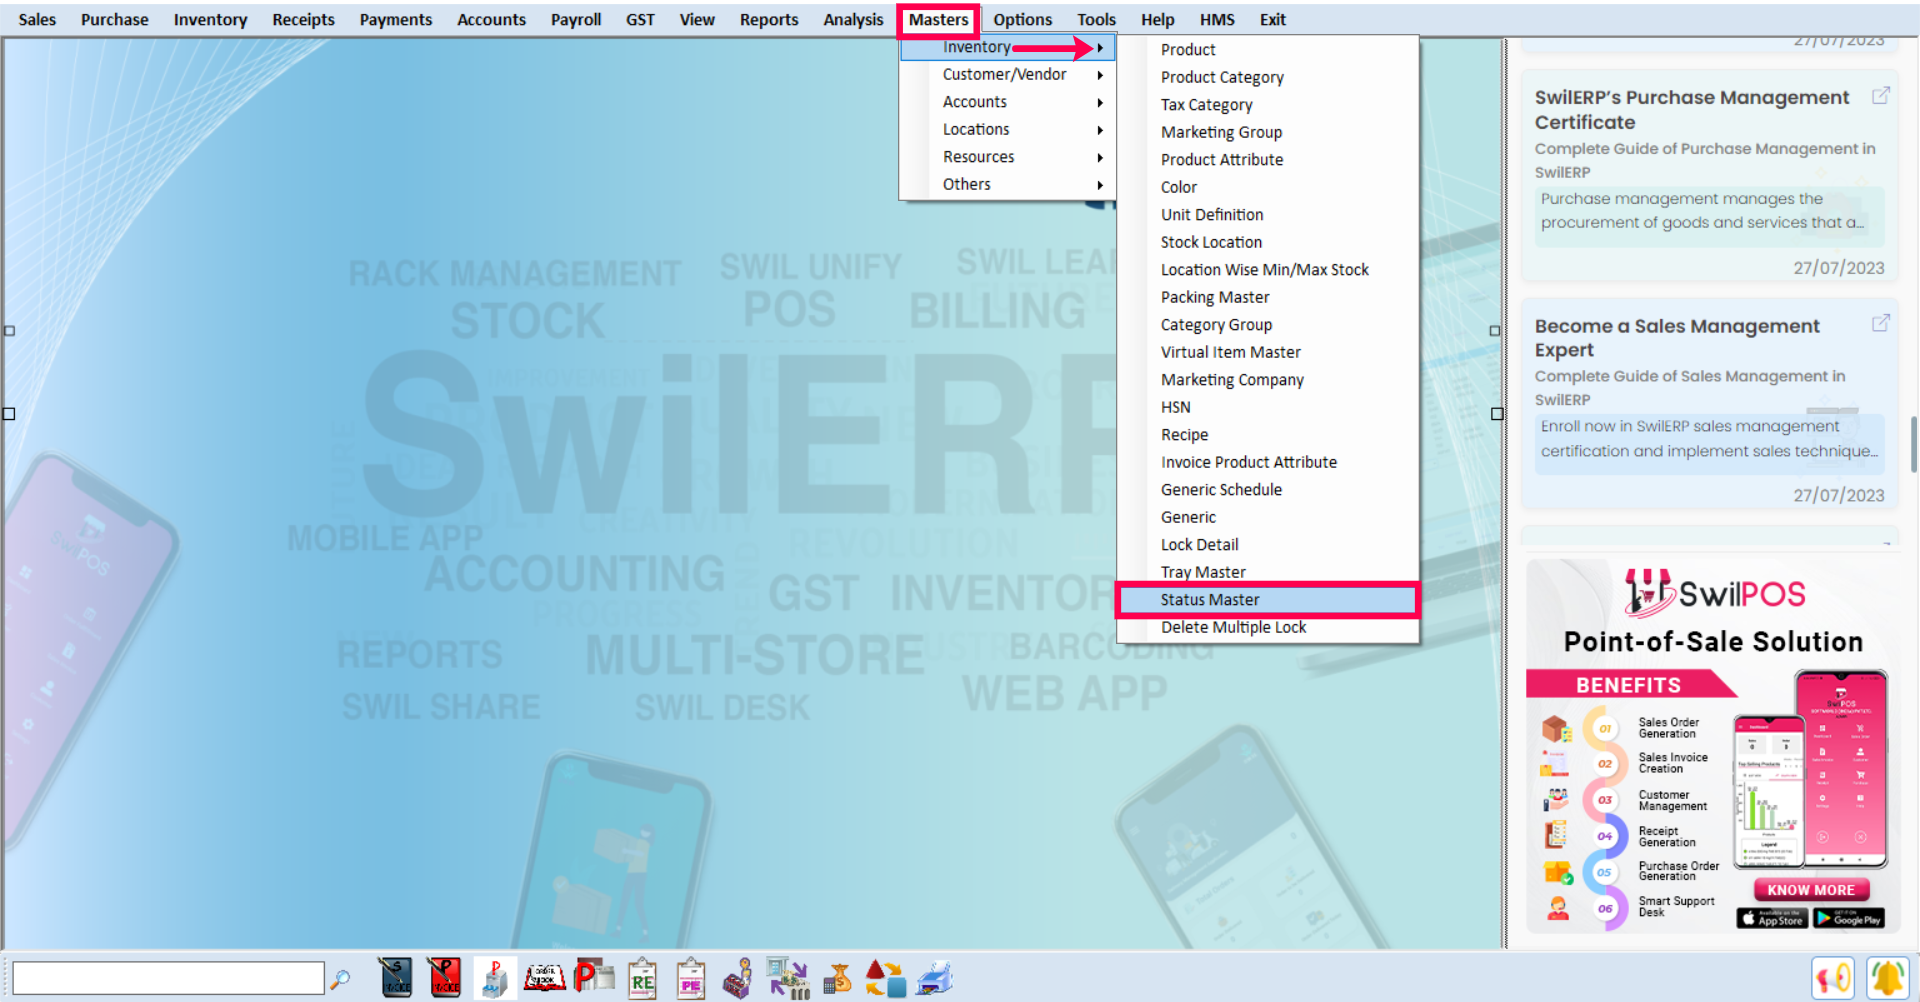
Task: Open the Sales menu
Action: [37, 20]
